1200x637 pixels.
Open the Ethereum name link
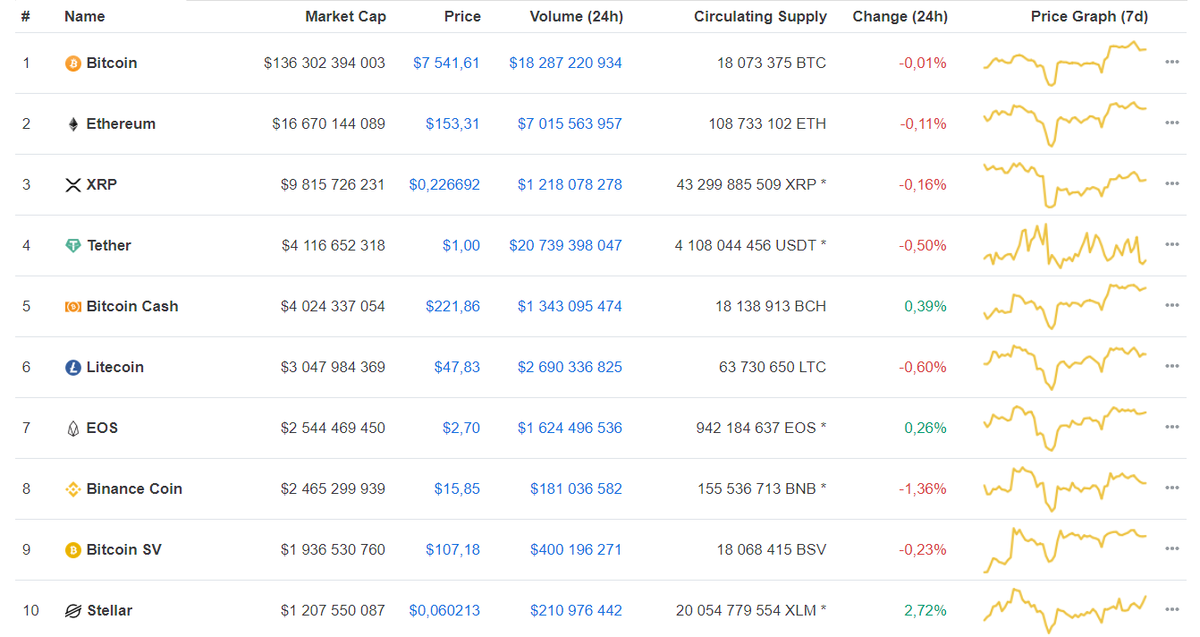(121, 124)
